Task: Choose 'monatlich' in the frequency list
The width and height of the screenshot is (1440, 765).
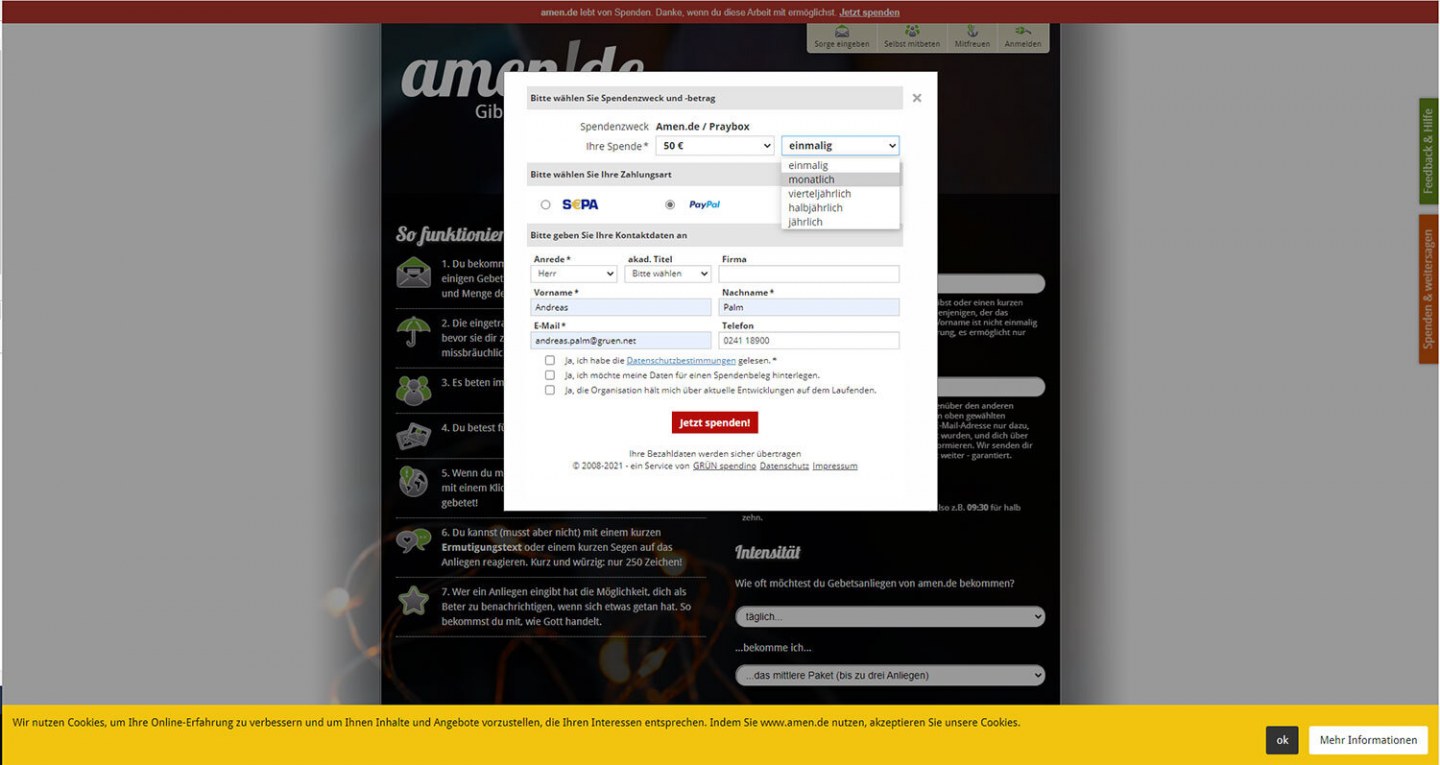Action: click(x=840, y=180)
